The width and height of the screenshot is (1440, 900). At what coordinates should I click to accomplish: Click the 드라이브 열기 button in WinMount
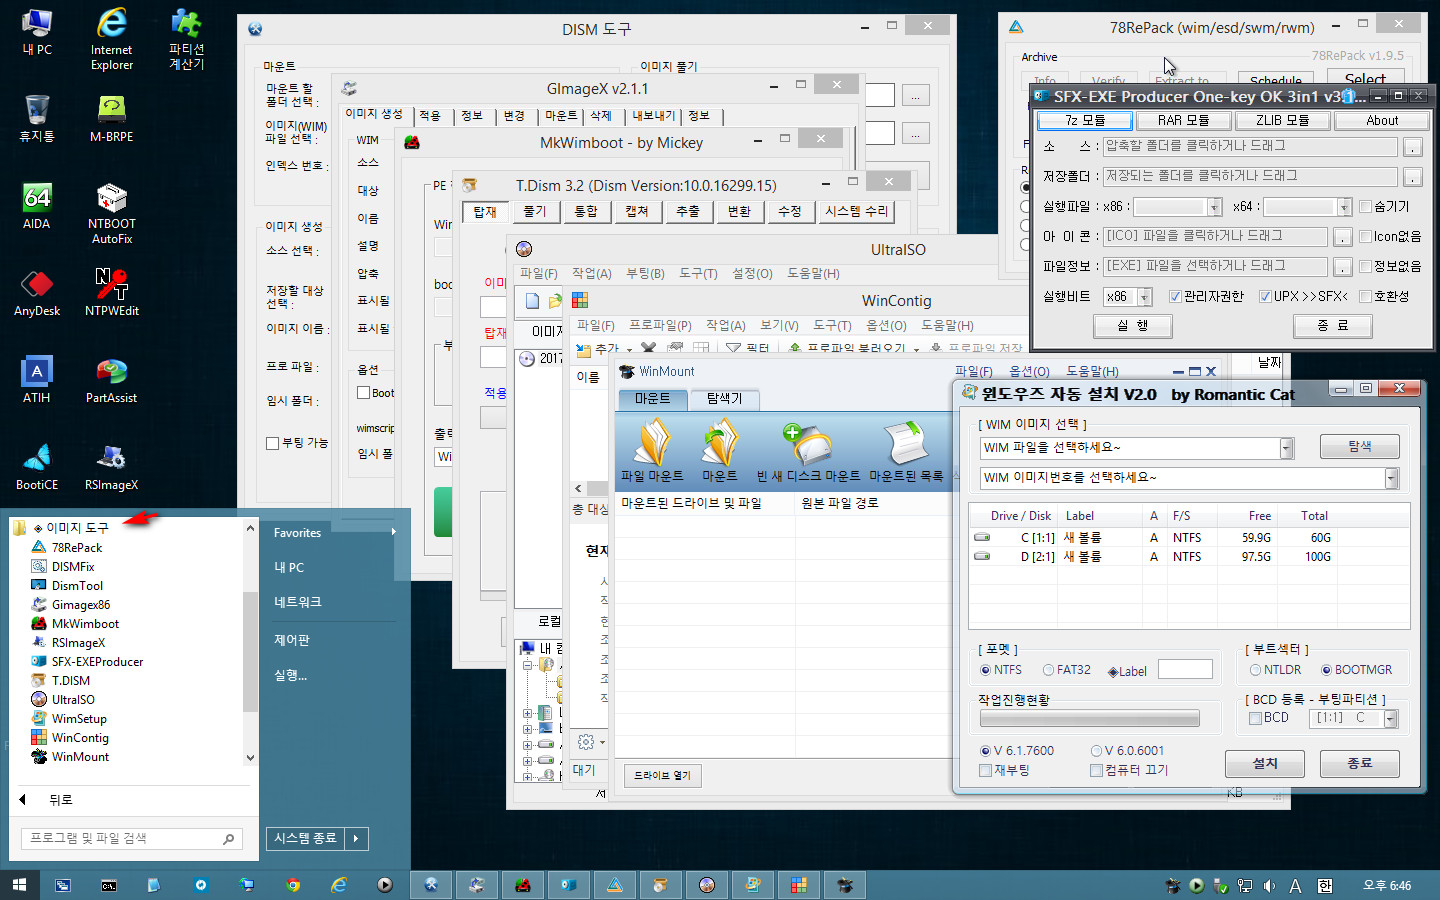coord(662,775)
